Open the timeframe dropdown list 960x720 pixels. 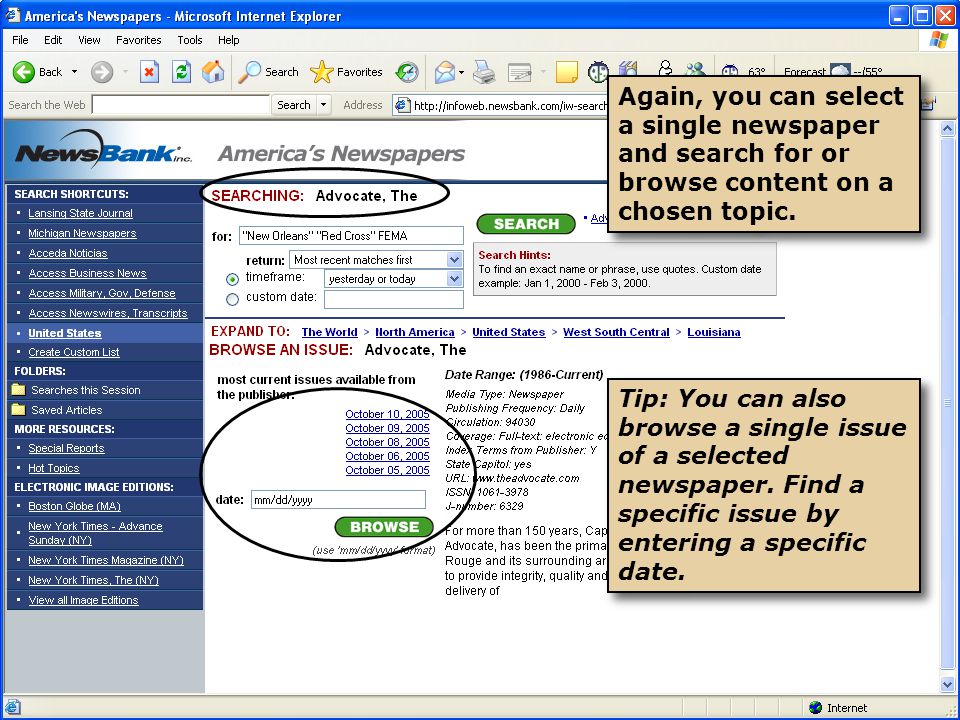click(454, 279)
